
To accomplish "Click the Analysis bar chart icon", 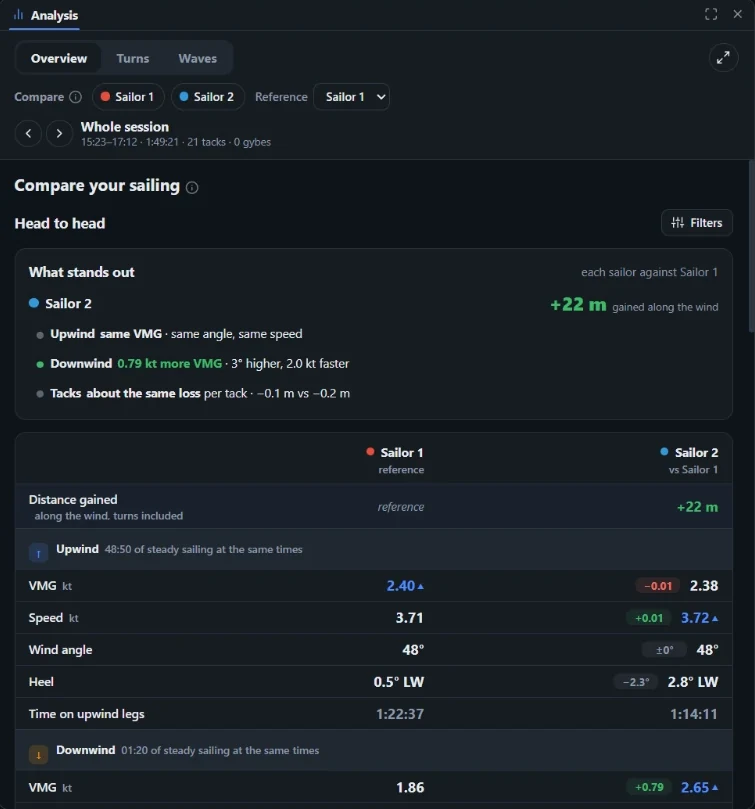I will coord(19,14).
